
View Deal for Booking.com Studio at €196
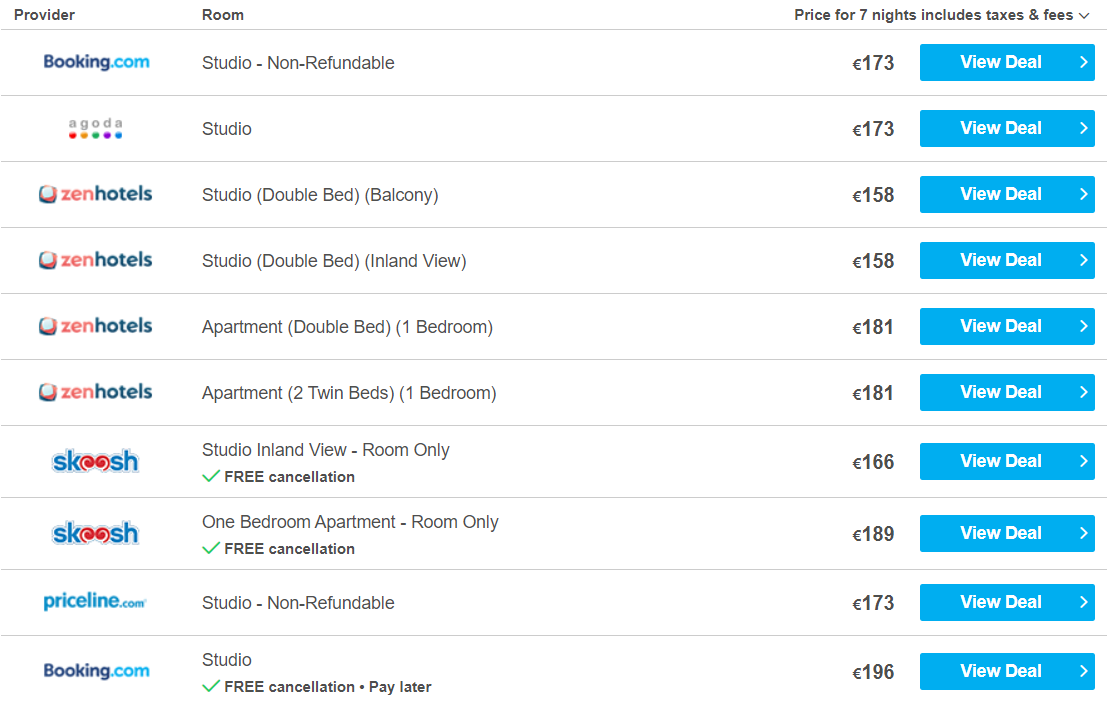(x=1007, y=671)
